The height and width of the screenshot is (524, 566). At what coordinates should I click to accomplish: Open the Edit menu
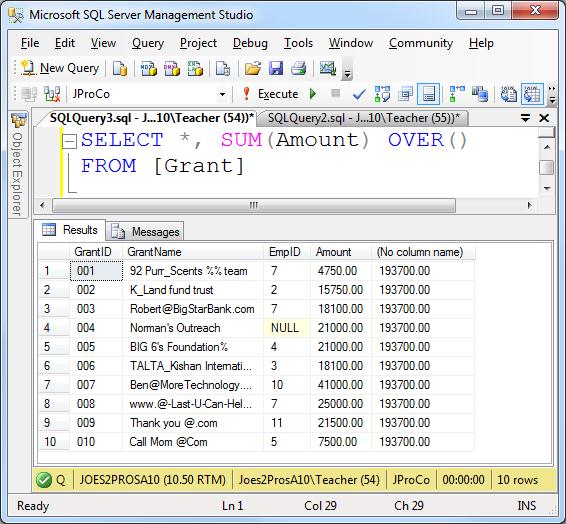pyautogui.click(x=65, y=43)
